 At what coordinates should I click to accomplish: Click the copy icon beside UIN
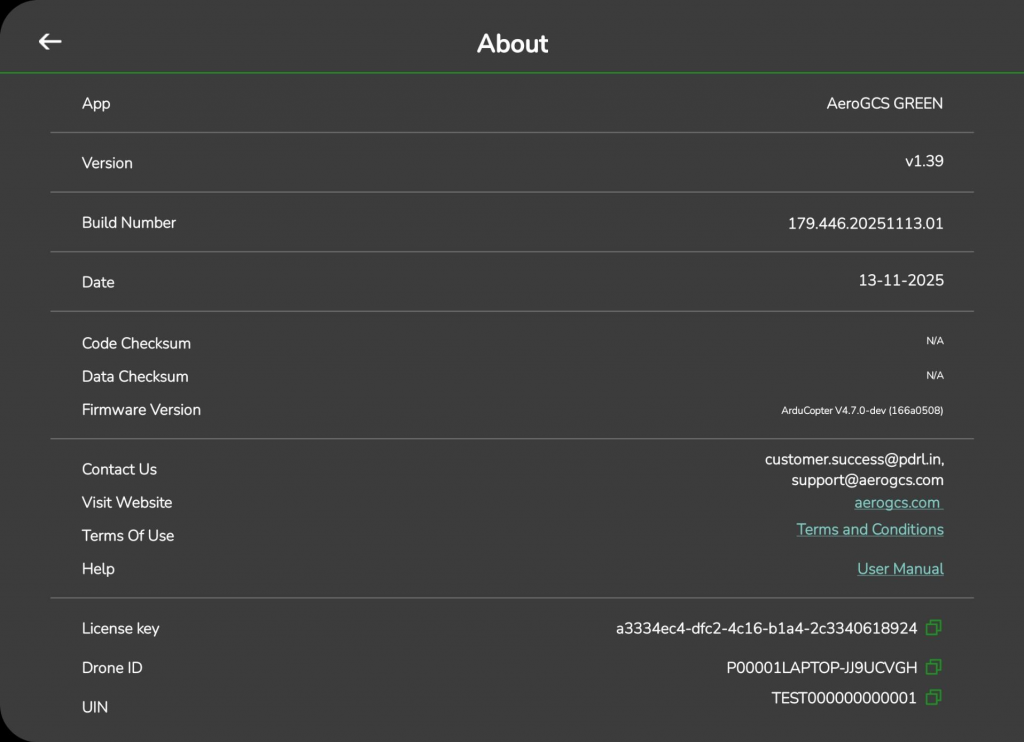tap(933, 698)
